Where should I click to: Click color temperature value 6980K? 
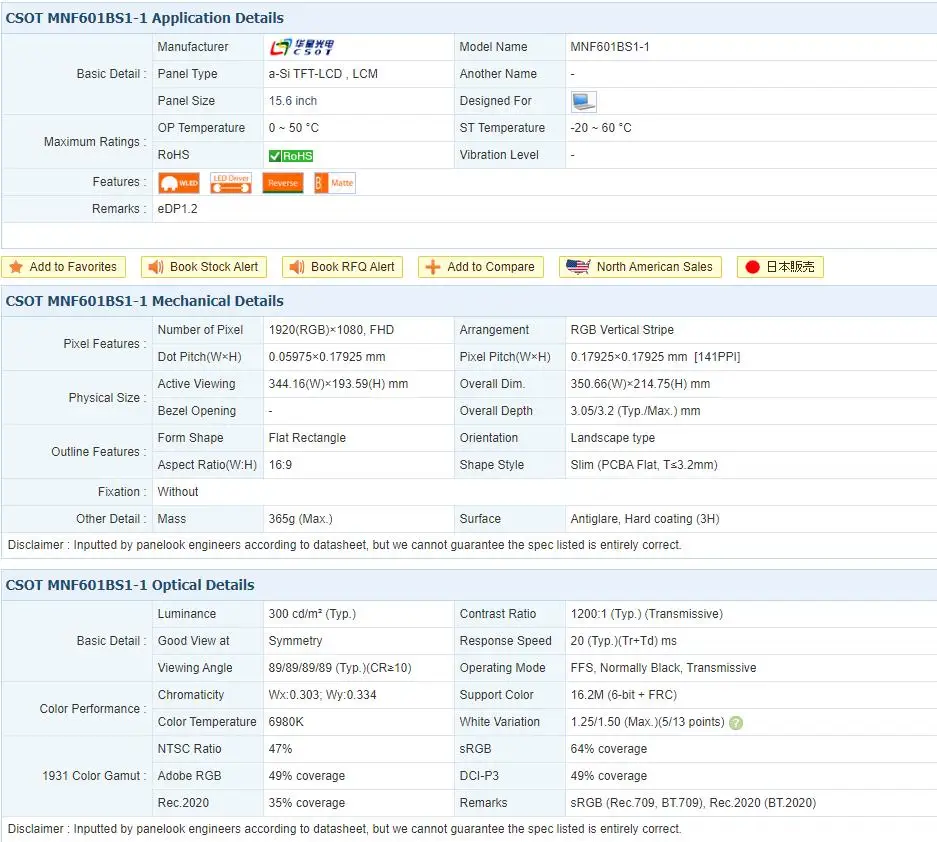[x=286, y=722]
